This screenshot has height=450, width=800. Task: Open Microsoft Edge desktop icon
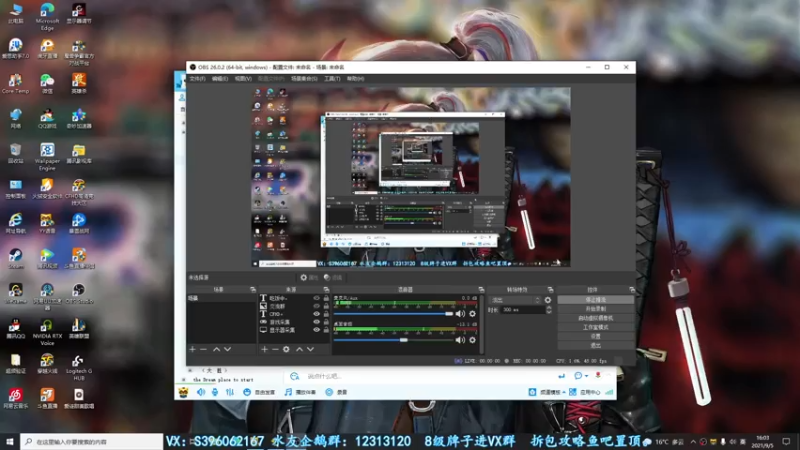[47, 16]
